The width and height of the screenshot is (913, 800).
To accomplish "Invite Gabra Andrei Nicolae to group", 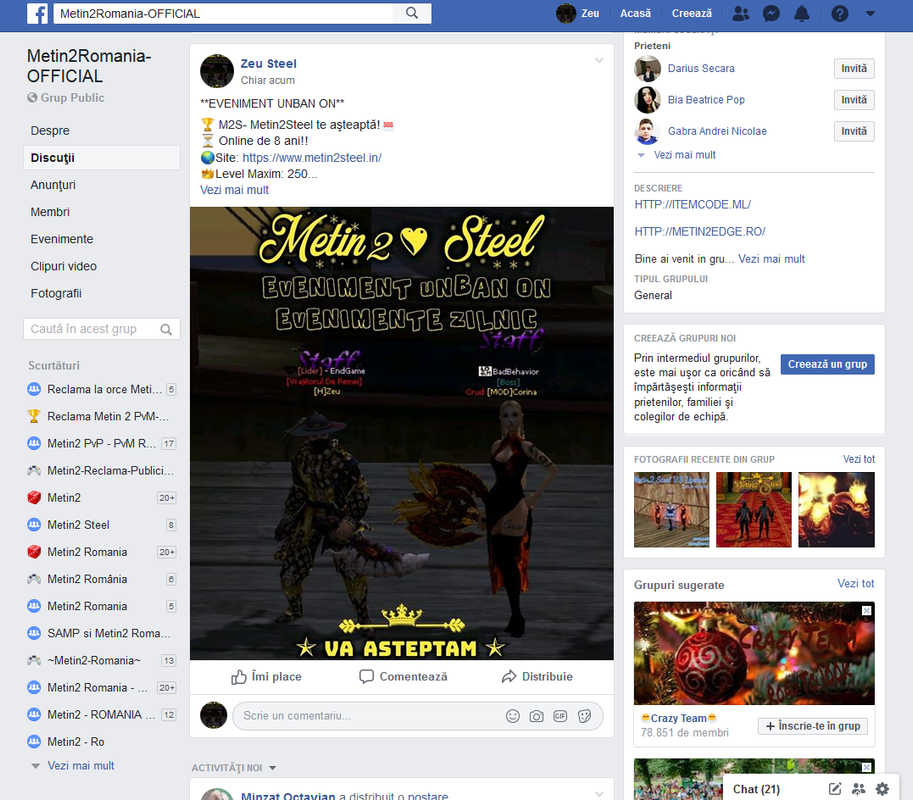I will pyautogui.click(x=854, y=131).
